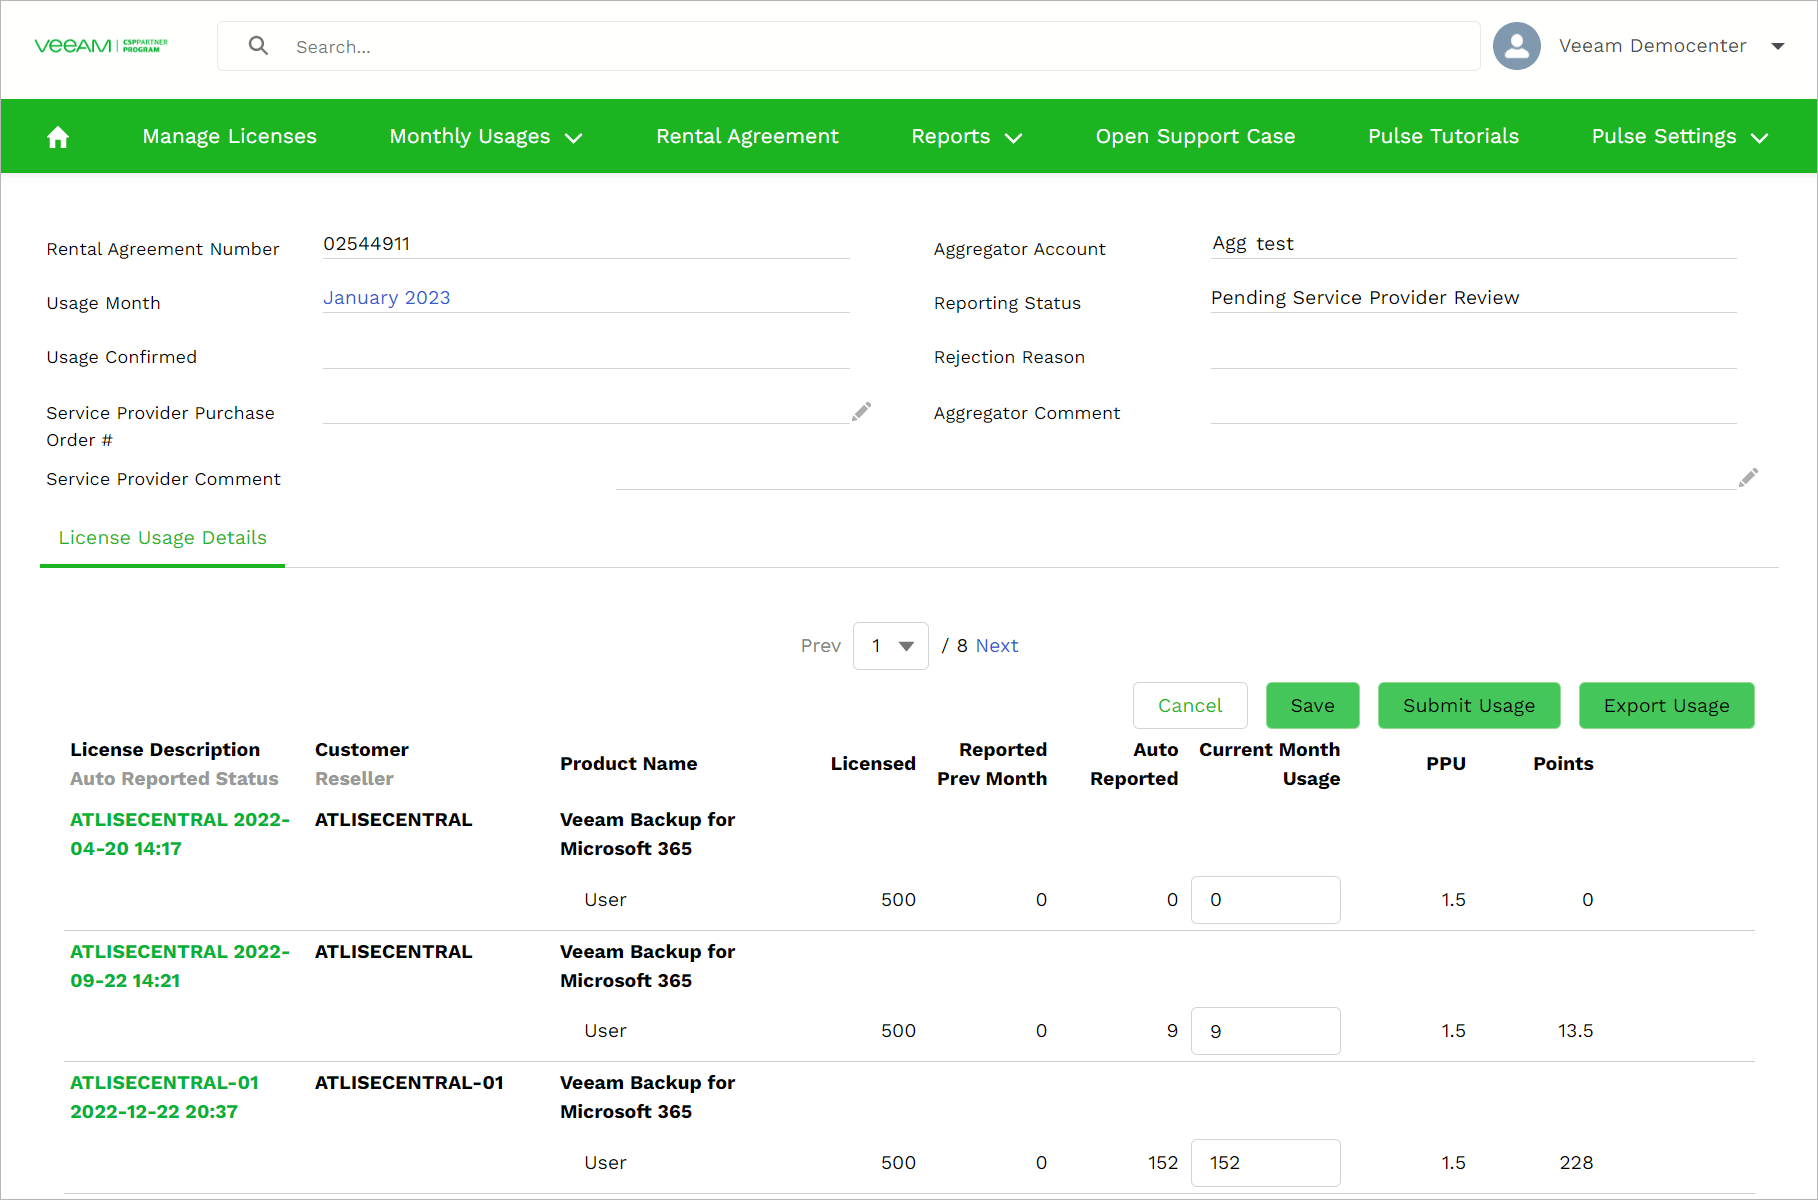Go to Next page link
Screen dimensions: 1818x1200
click(x=996, y=646)
